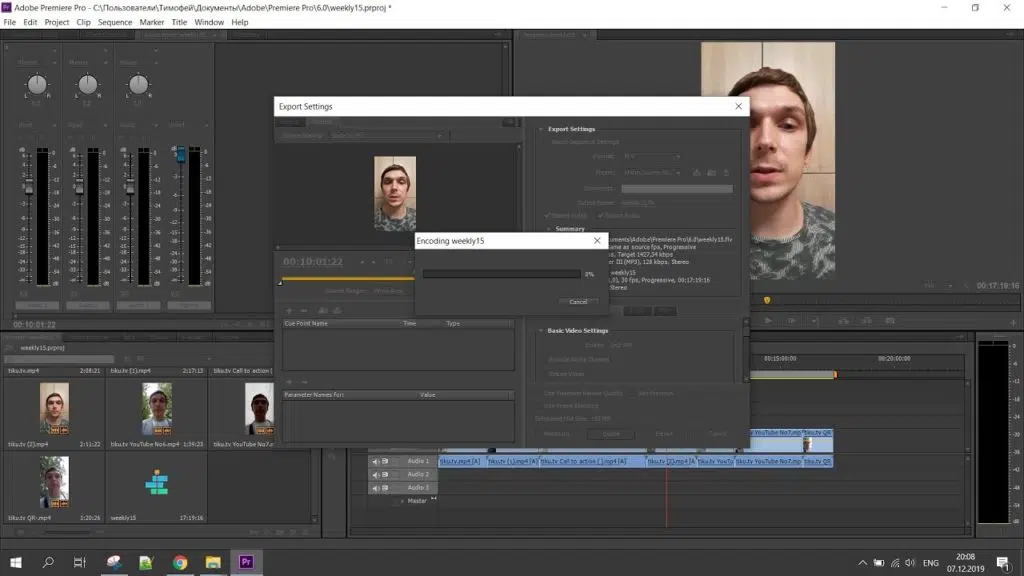Click the Comments input field

coord(677,189)
